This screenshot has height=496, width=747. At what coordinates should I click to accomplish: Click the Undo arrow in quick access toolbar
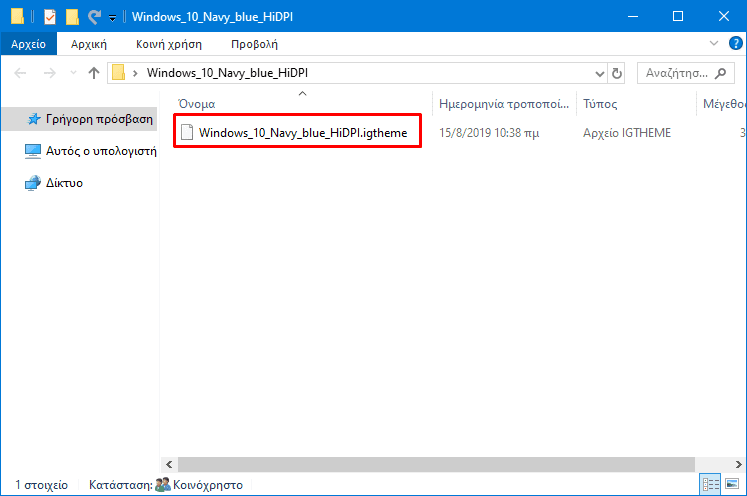[x=94, y=17]
